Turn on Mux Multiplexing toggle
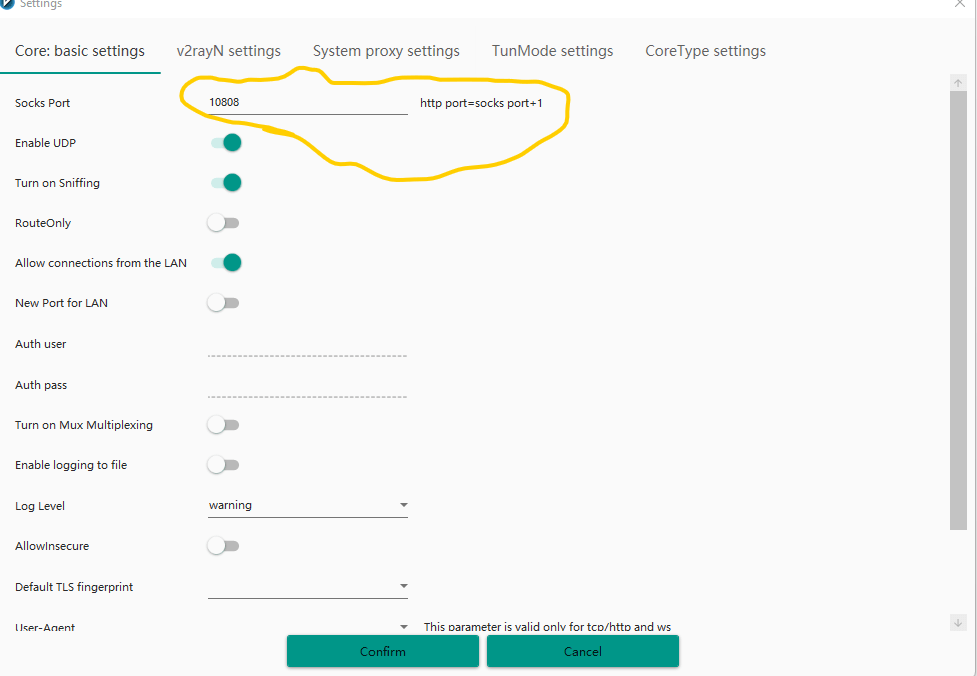Screen dimensions: 977x676 (x=224, y=425)
